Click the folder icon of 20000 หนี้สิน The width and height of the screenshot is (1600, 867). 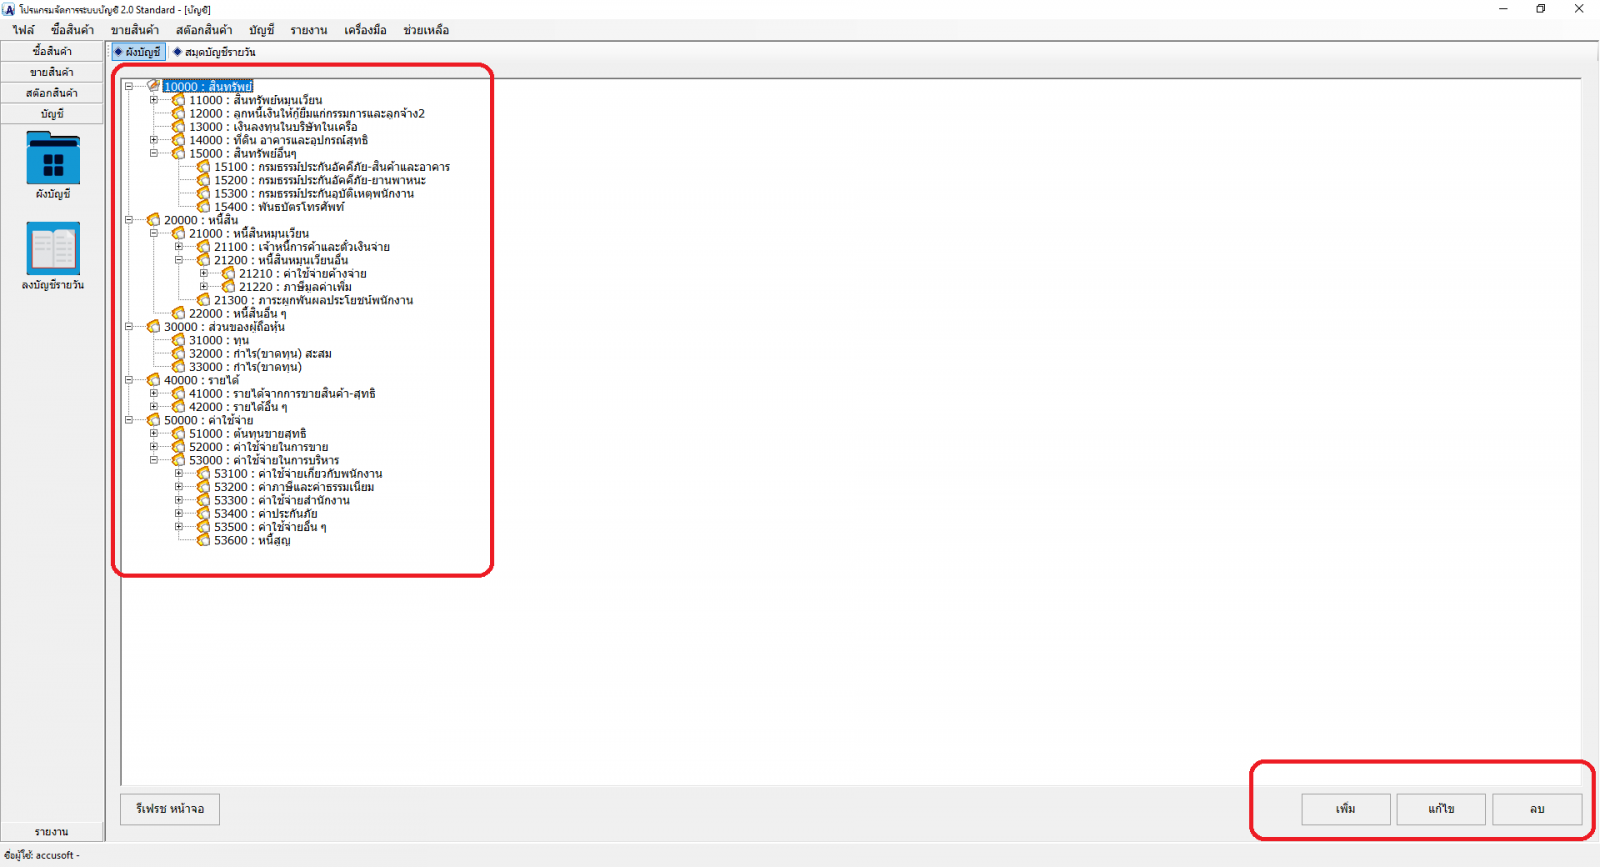(x=153, y=220)
